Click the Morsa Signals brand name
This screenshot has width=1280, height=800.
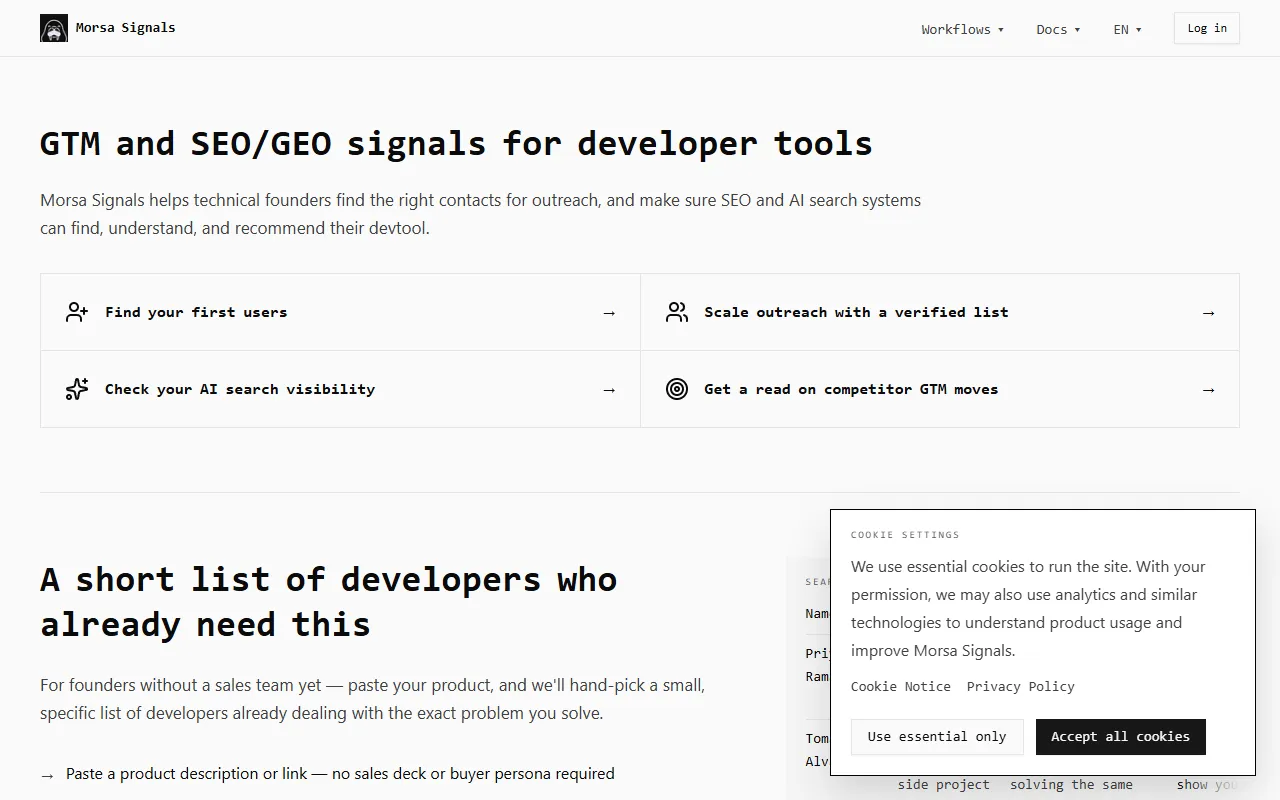pyautogui.click(x=126, y=28)
